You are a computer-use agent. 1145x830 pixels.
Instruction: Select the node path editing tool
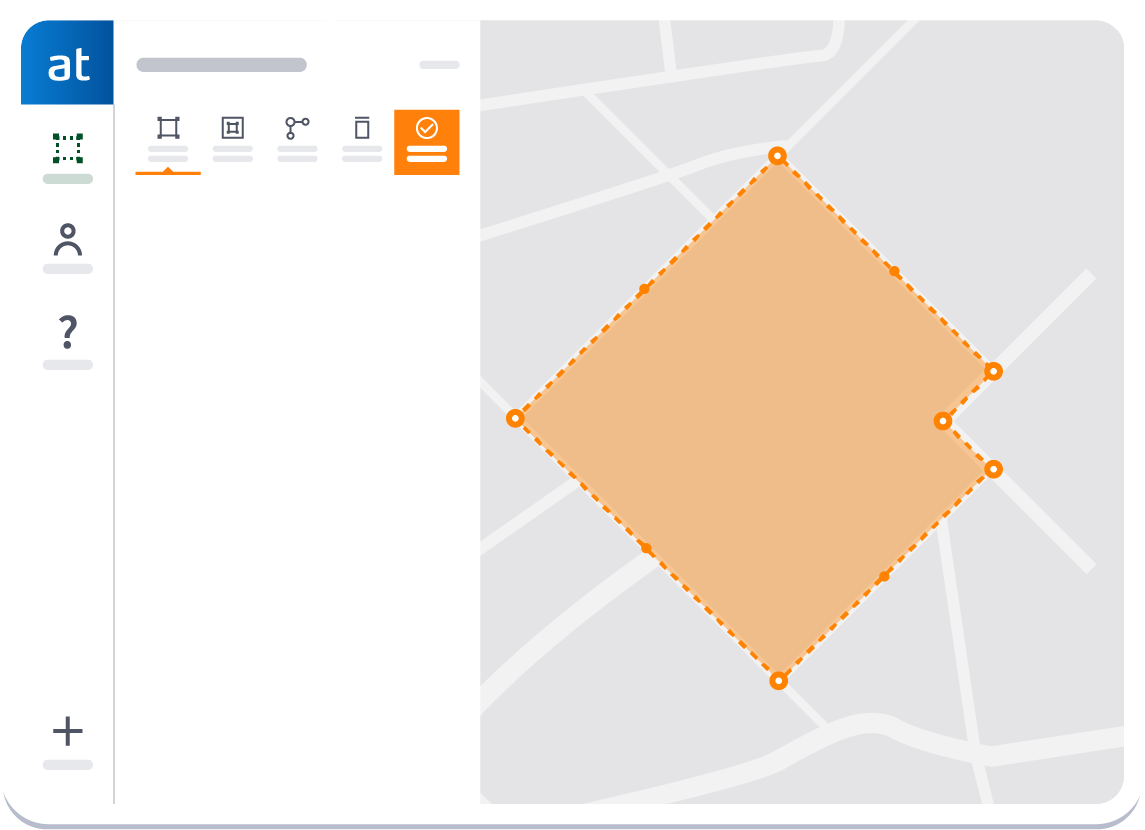point(297,126)
